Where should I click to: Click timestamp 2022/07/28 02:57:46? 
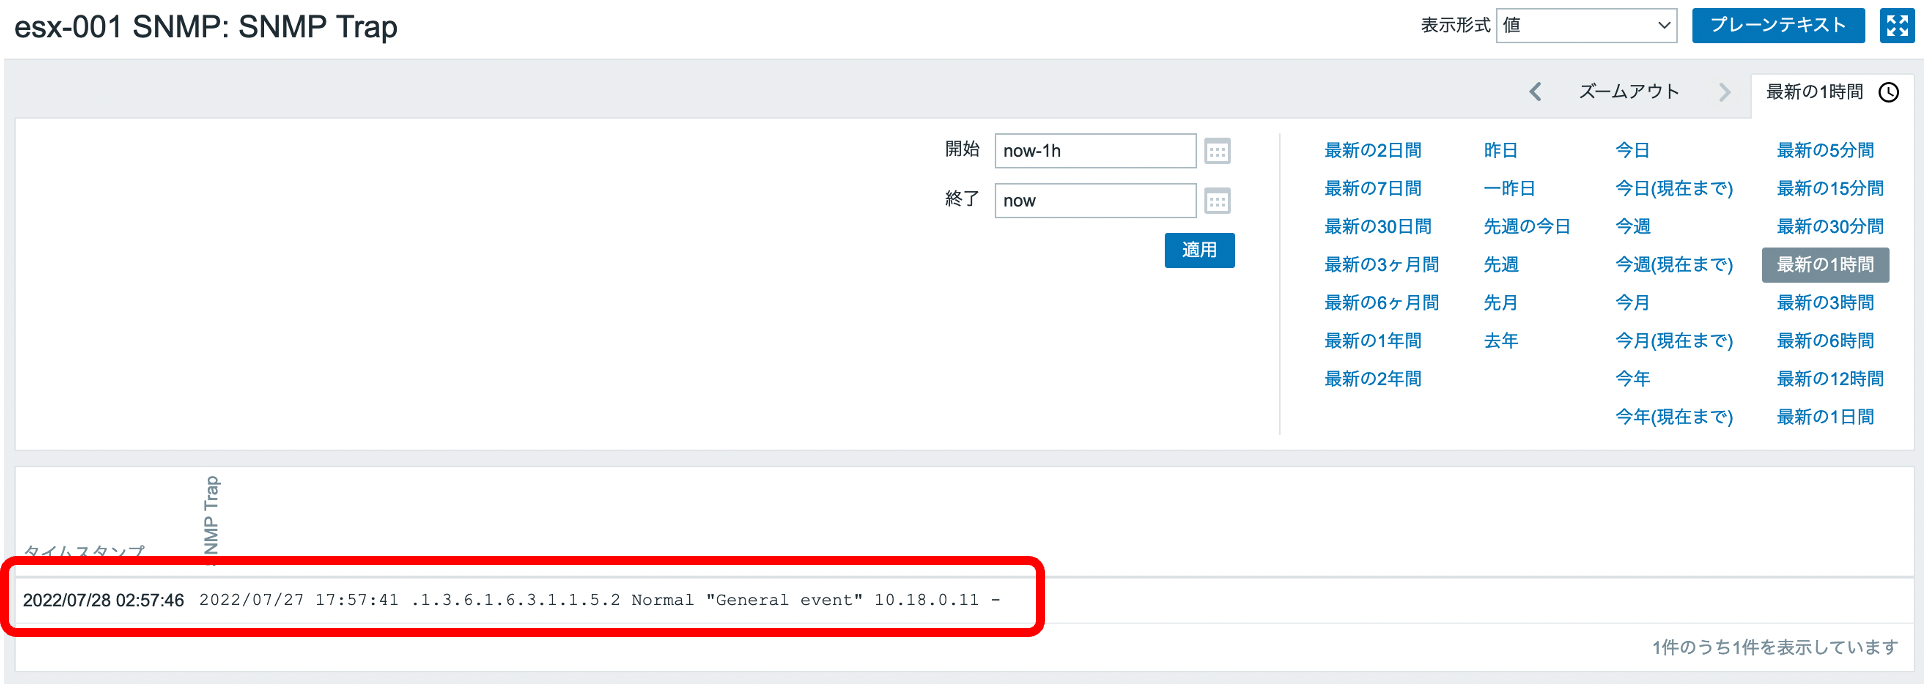(103, 600)
